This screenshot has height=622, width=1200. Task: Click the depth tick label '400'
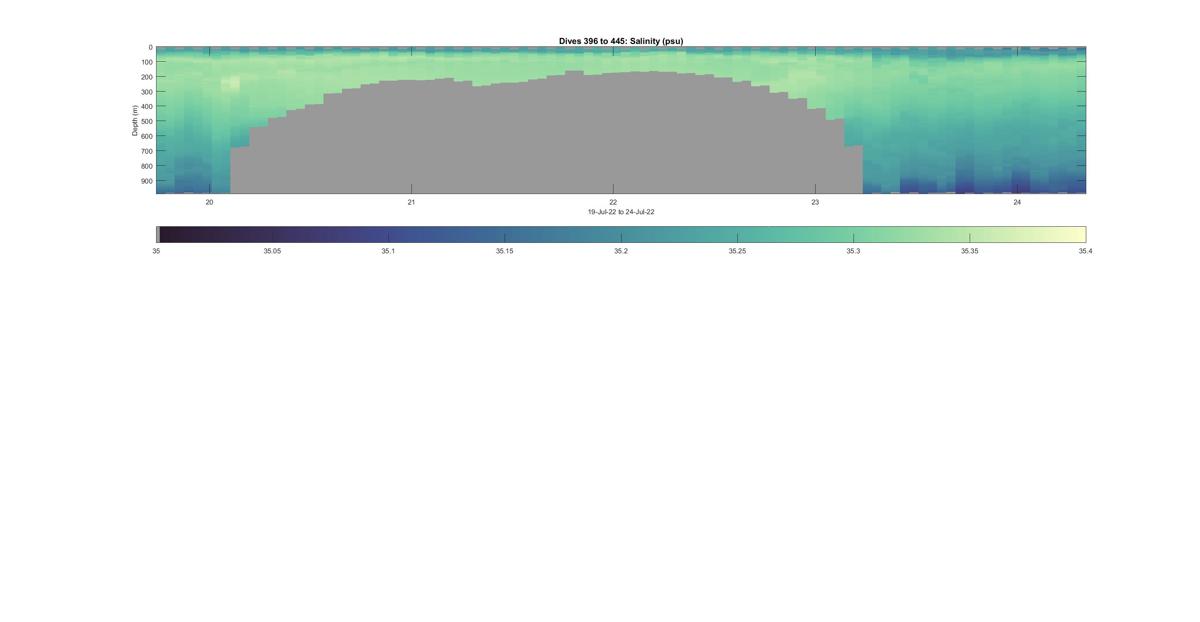pyautogui.click(x=146, y=107)
